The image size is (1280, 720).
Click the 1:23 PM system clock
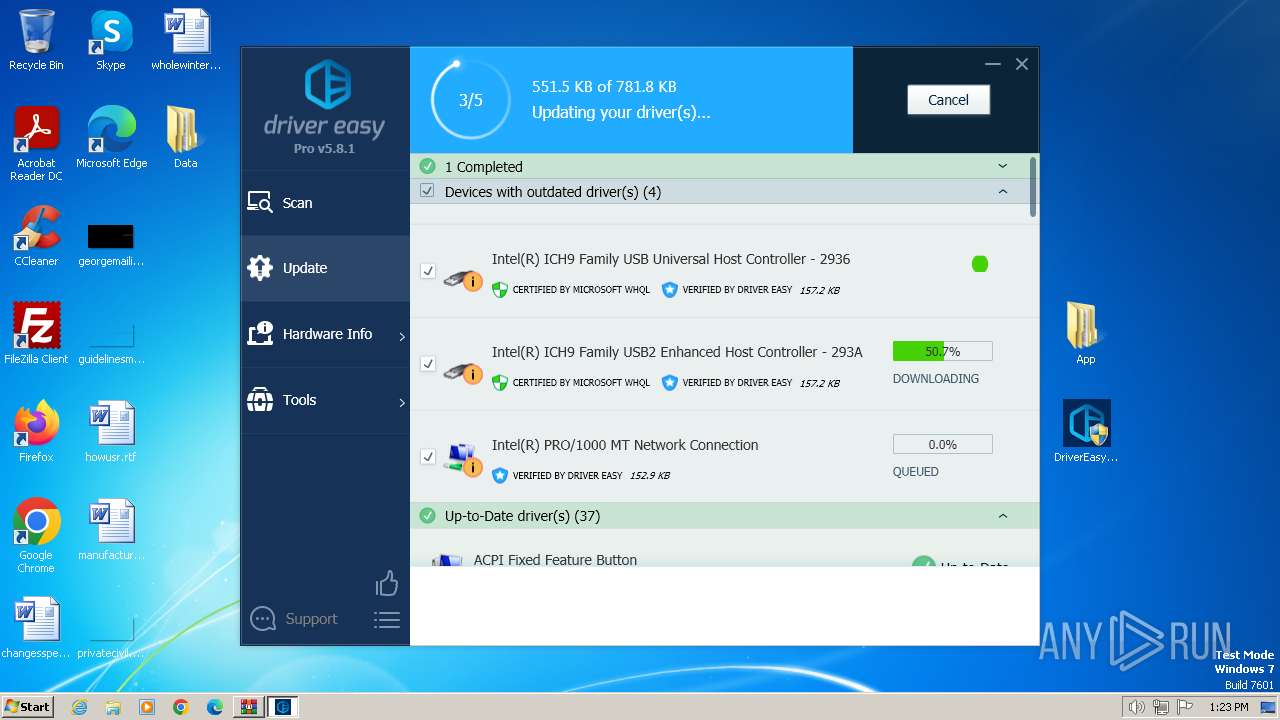(x=1228, y=707)
